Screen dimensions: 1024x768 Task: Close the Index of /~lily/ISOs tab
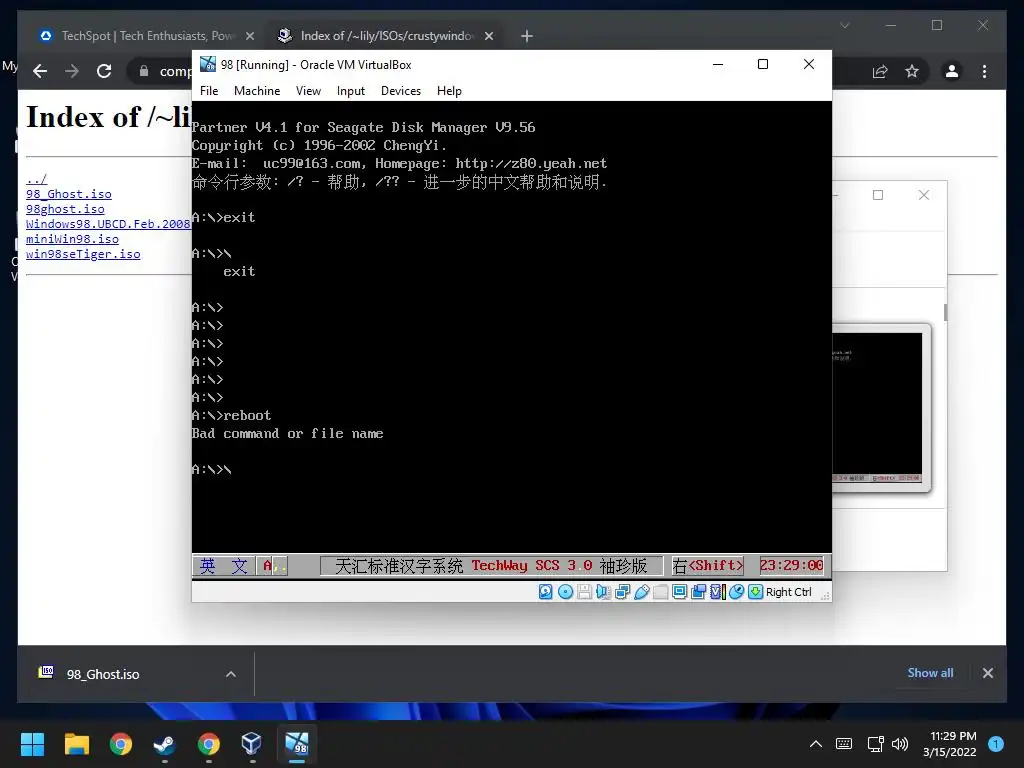[x=488, y=36]
